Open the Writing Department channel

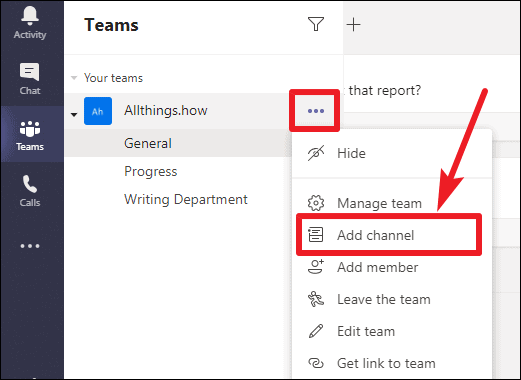[x=186, y=200]
